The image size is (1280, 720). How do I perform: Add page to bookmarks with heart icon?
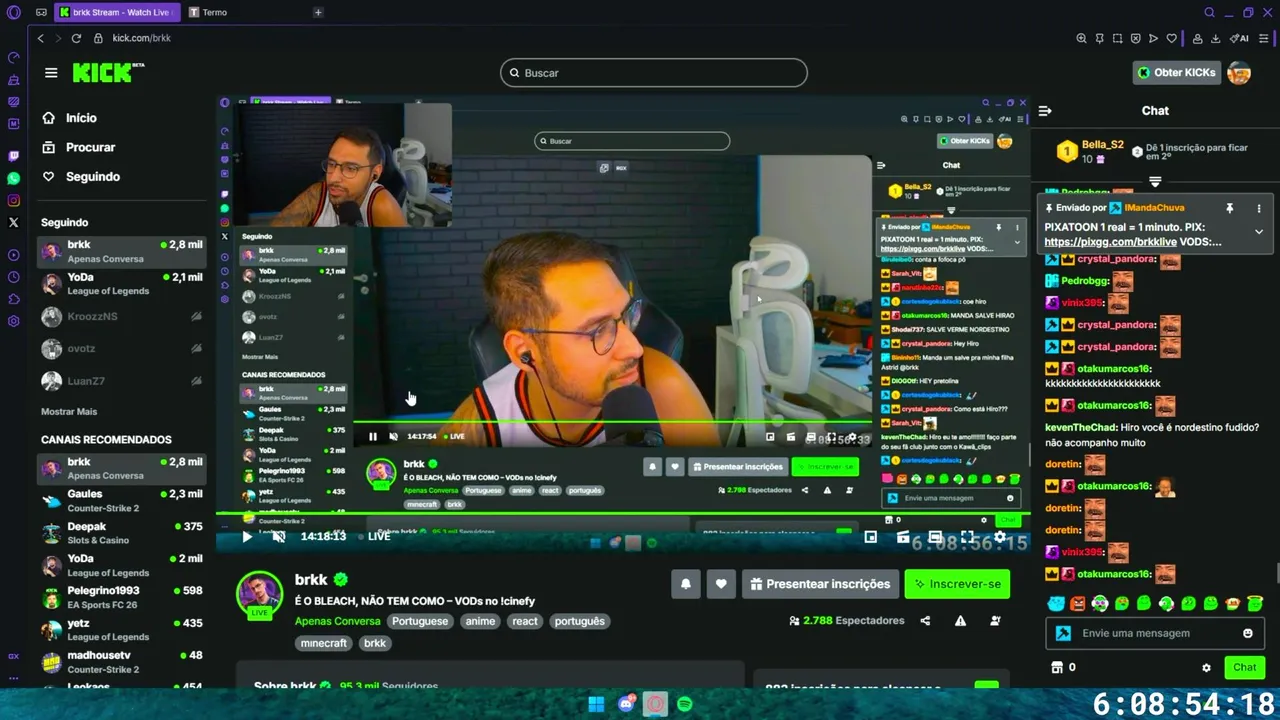coord(1171,38)
